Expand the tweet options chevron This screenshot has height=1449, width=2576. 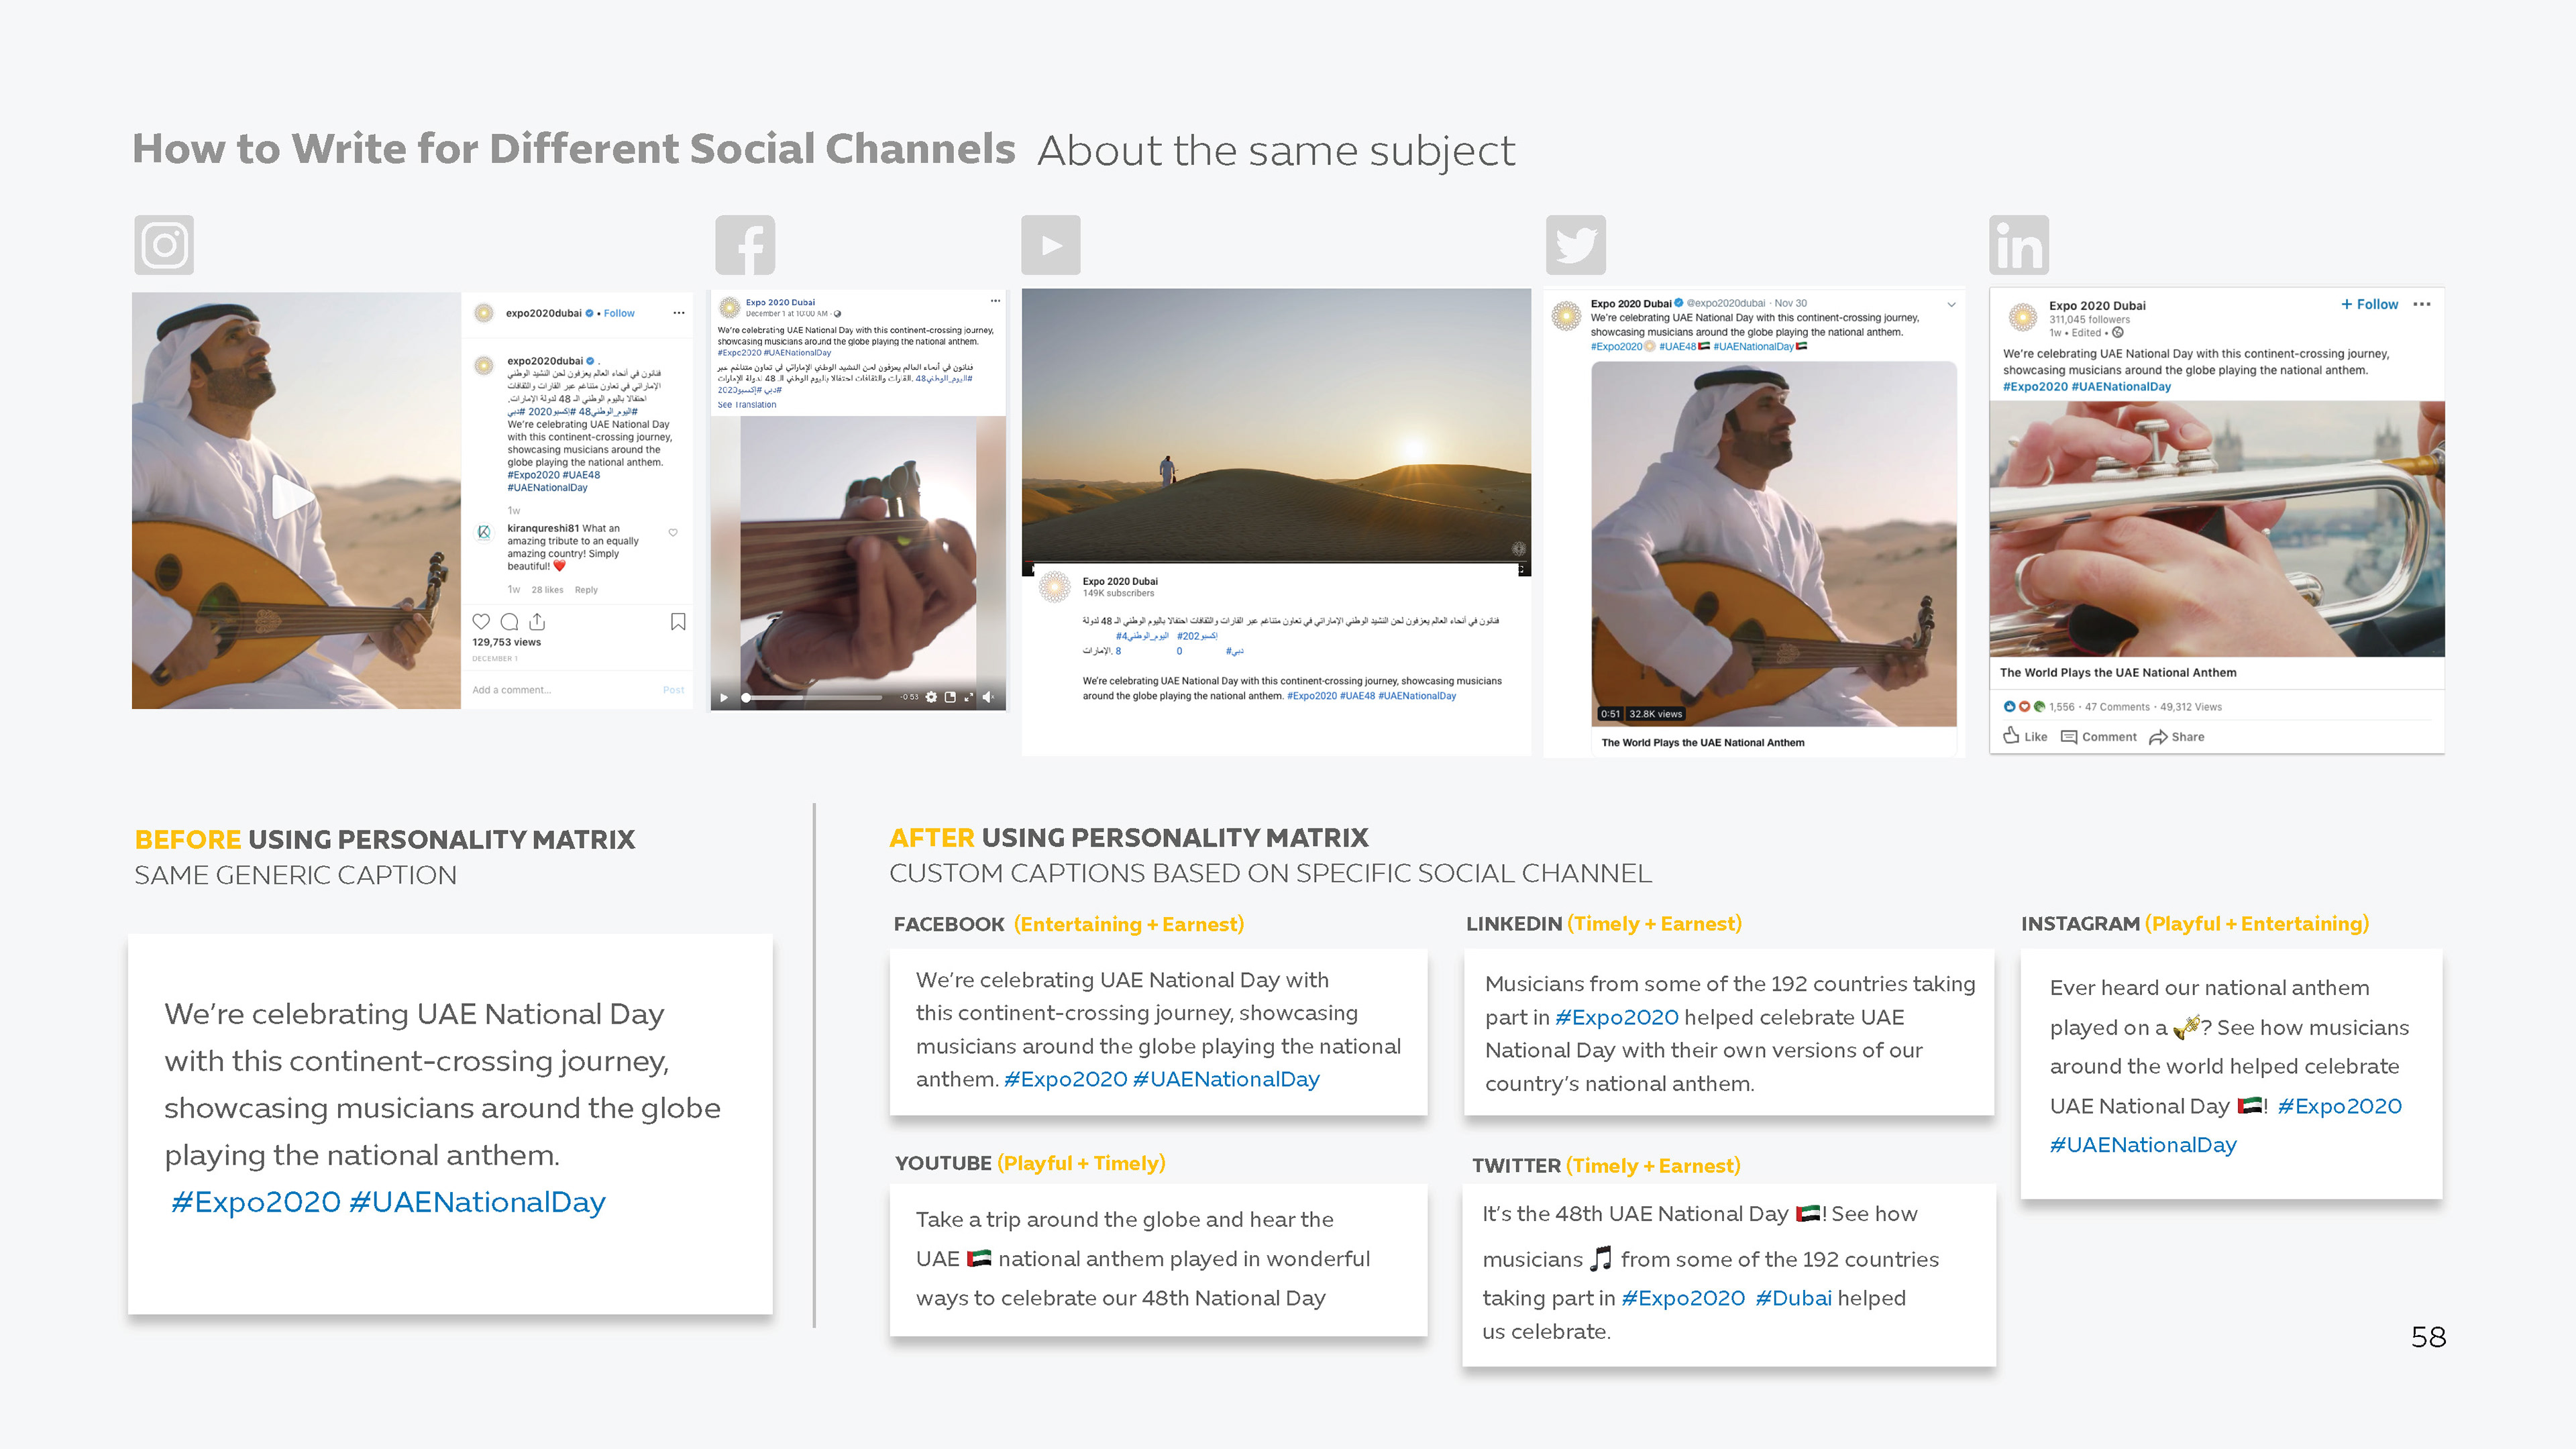click(1951, 304)
